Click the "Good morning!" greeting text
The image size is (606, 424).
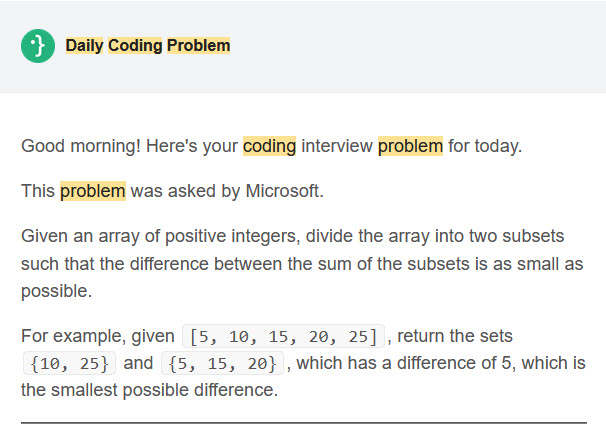[81, 146]
